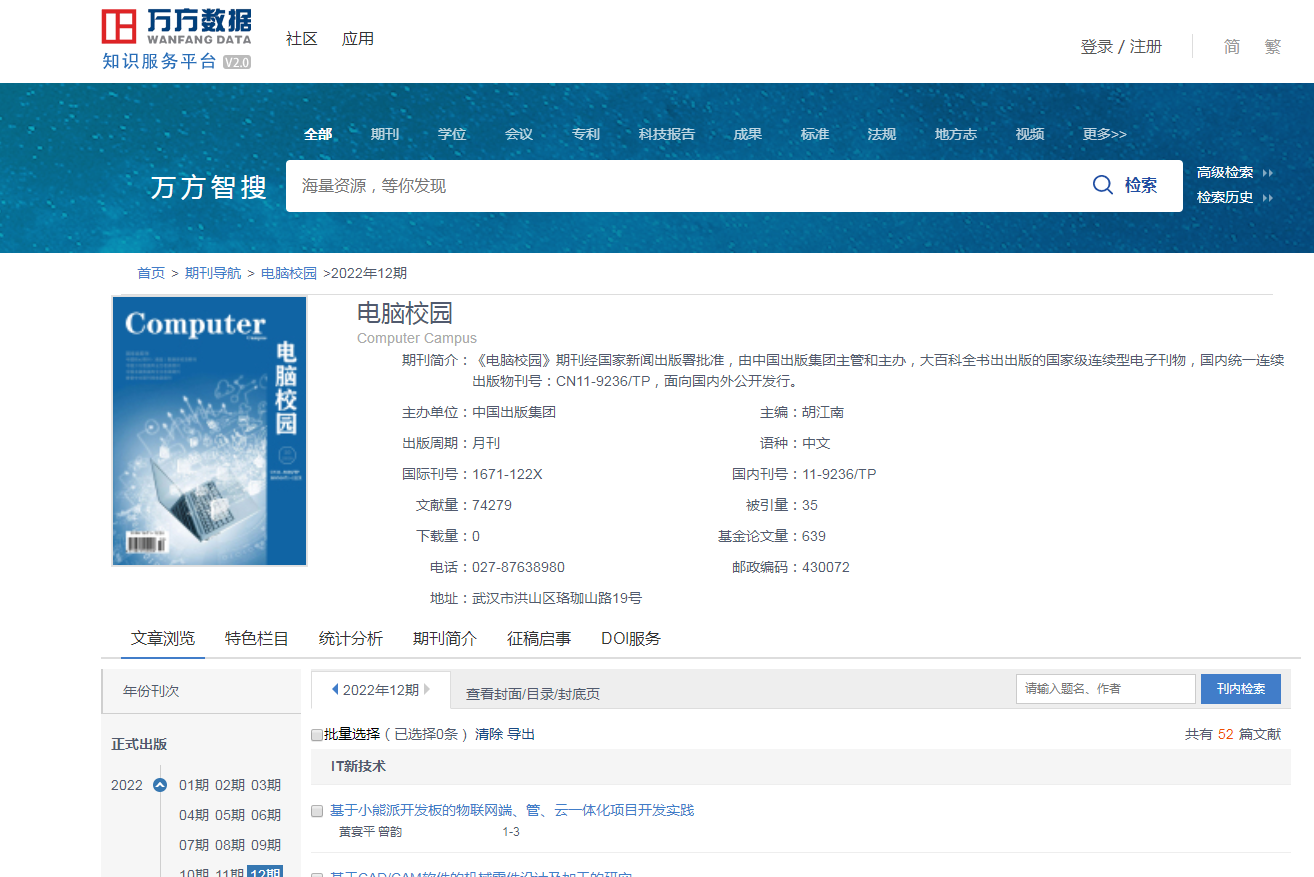Click arrows next to 高级检索
The height and width of the screenshot is (877, 1314).
point(1268,173)
